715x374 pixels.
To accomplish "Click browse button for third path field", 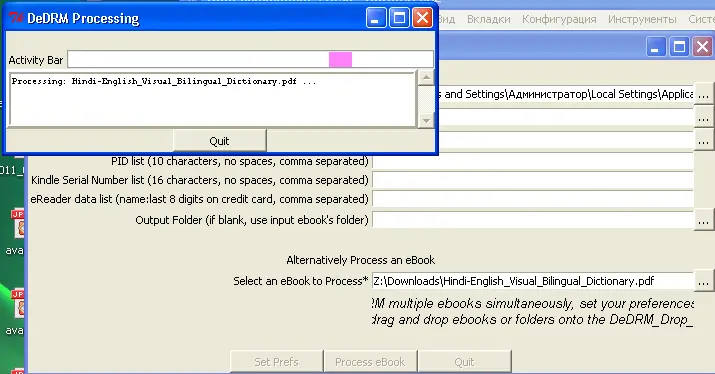I will [704, 141].
